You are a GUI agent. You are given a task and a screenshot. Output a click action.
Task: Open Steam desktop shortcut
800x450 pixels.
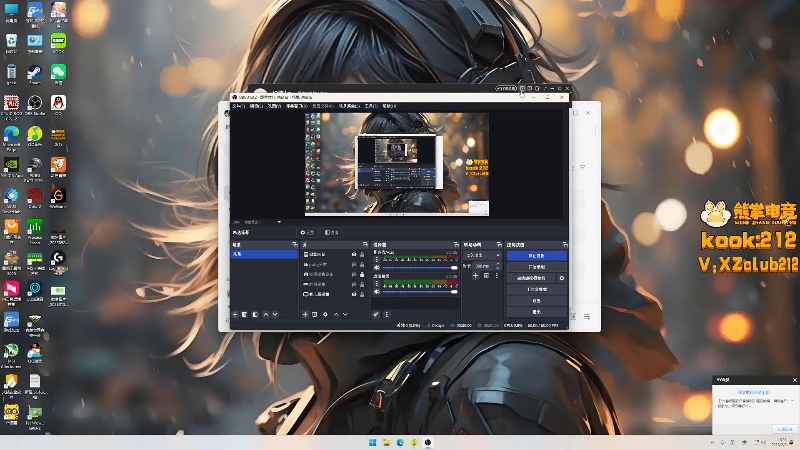(35, 75)
